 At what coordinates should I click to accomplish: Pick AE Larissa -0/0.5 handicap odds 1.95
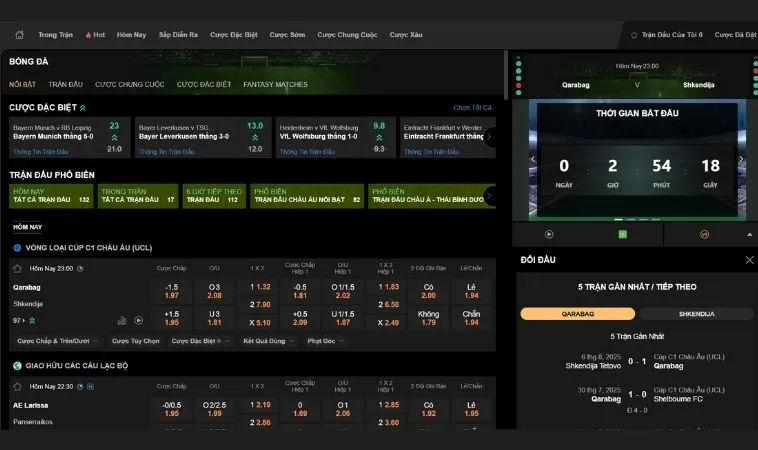pos(172,409)
